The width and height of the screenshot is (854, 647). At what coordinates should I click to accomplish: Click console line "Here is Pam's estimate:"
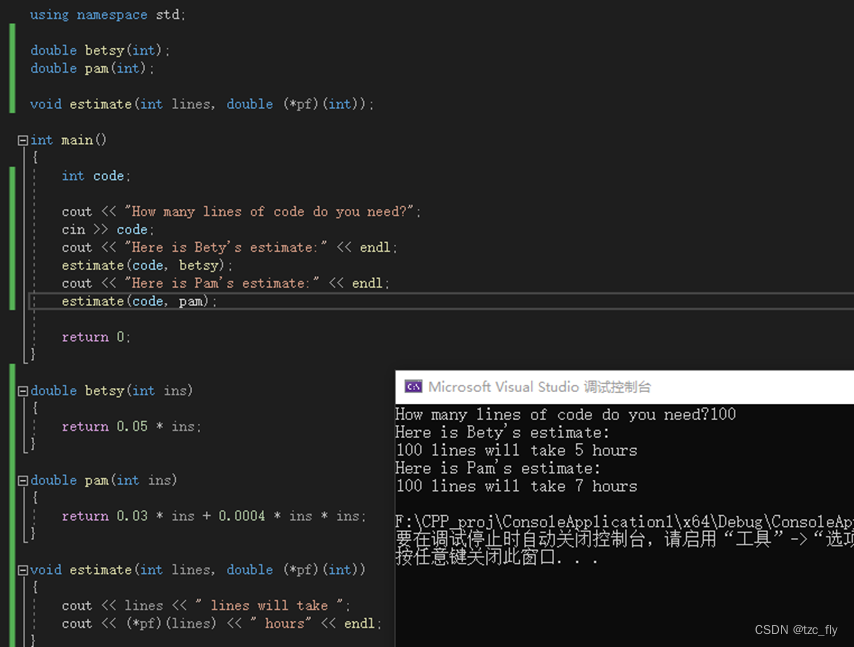pyautogui.click(x=498, y=468)
